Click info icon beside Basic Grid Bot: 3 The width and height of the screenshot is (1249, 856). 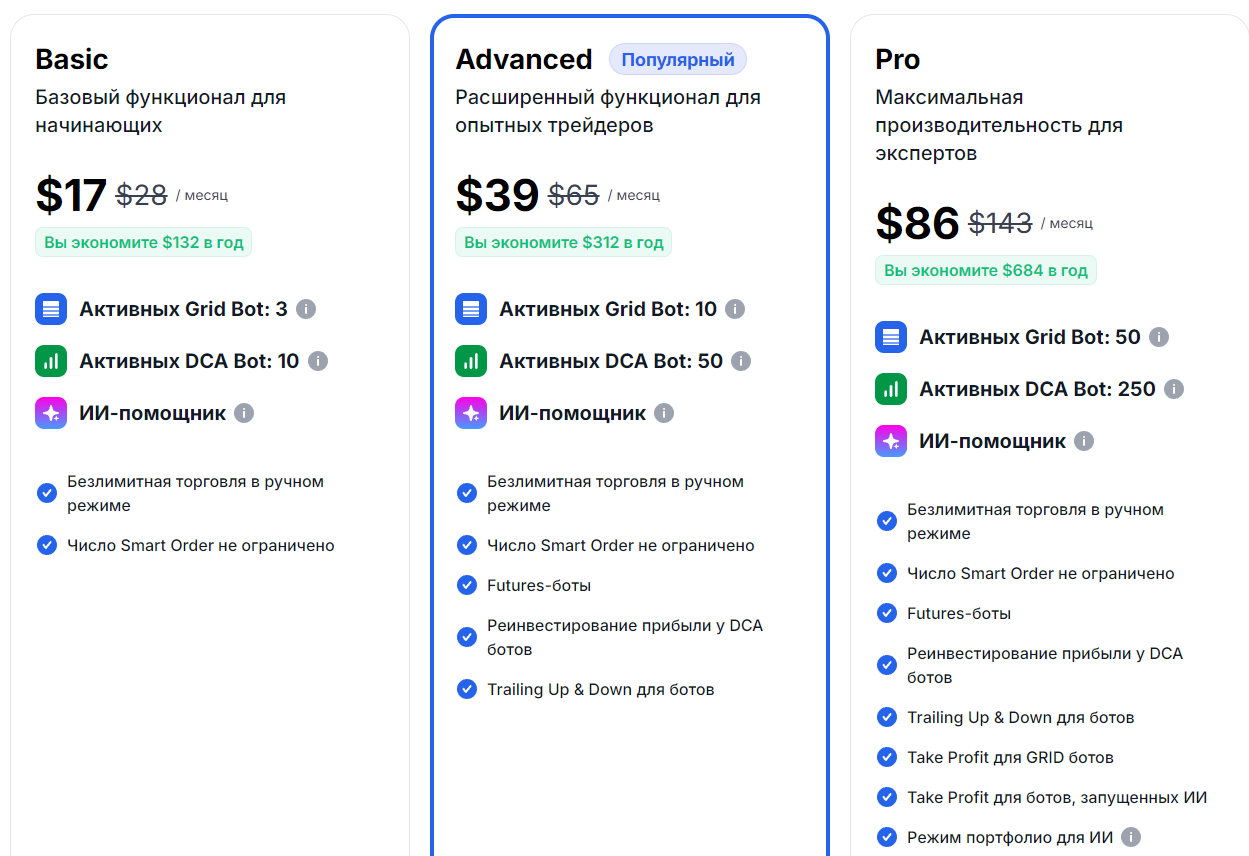pos(306,309)
